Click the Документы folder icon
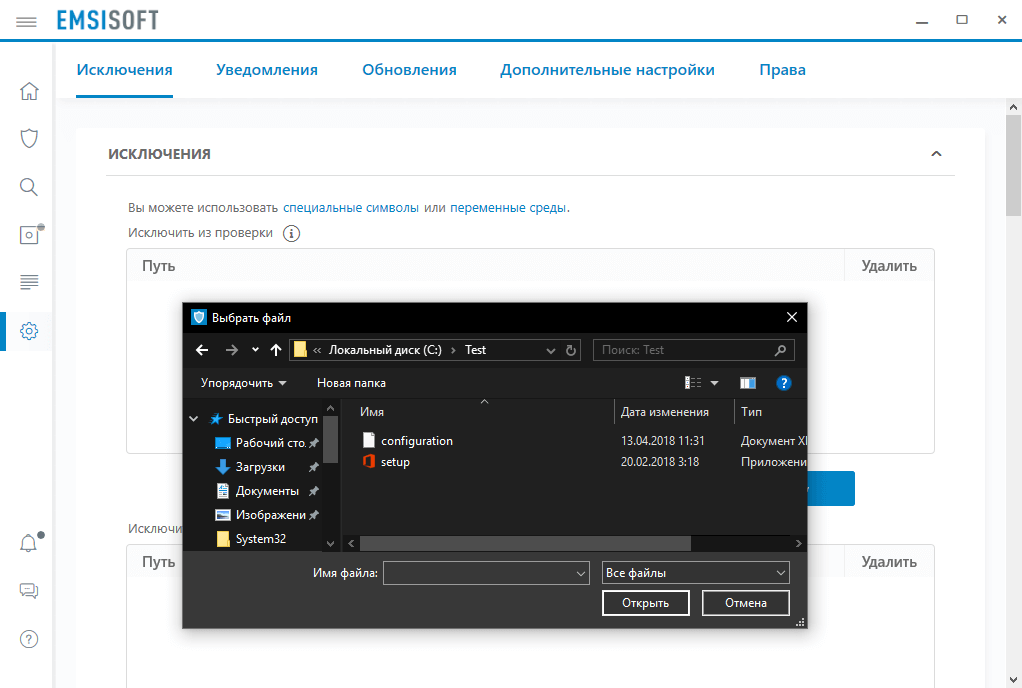The height and width of the screenshot is (688, 1022). click(223, 491)
